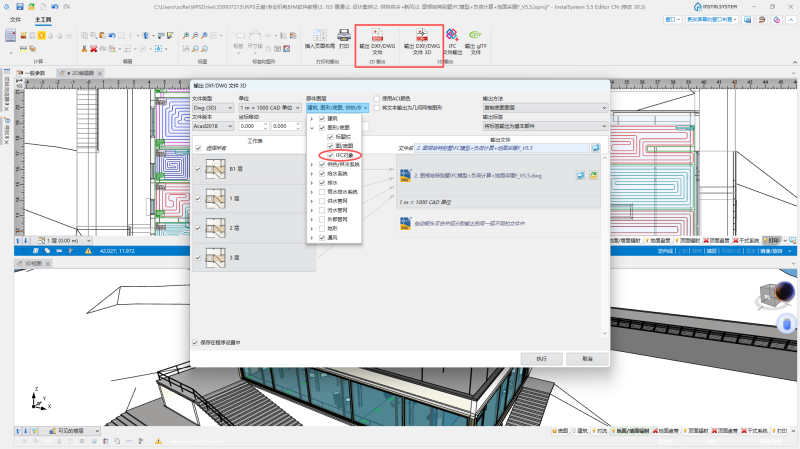Uncheck the B1 层 worksheet checkbox
Screen dimensions: 800x449
[x=198, y=169]
